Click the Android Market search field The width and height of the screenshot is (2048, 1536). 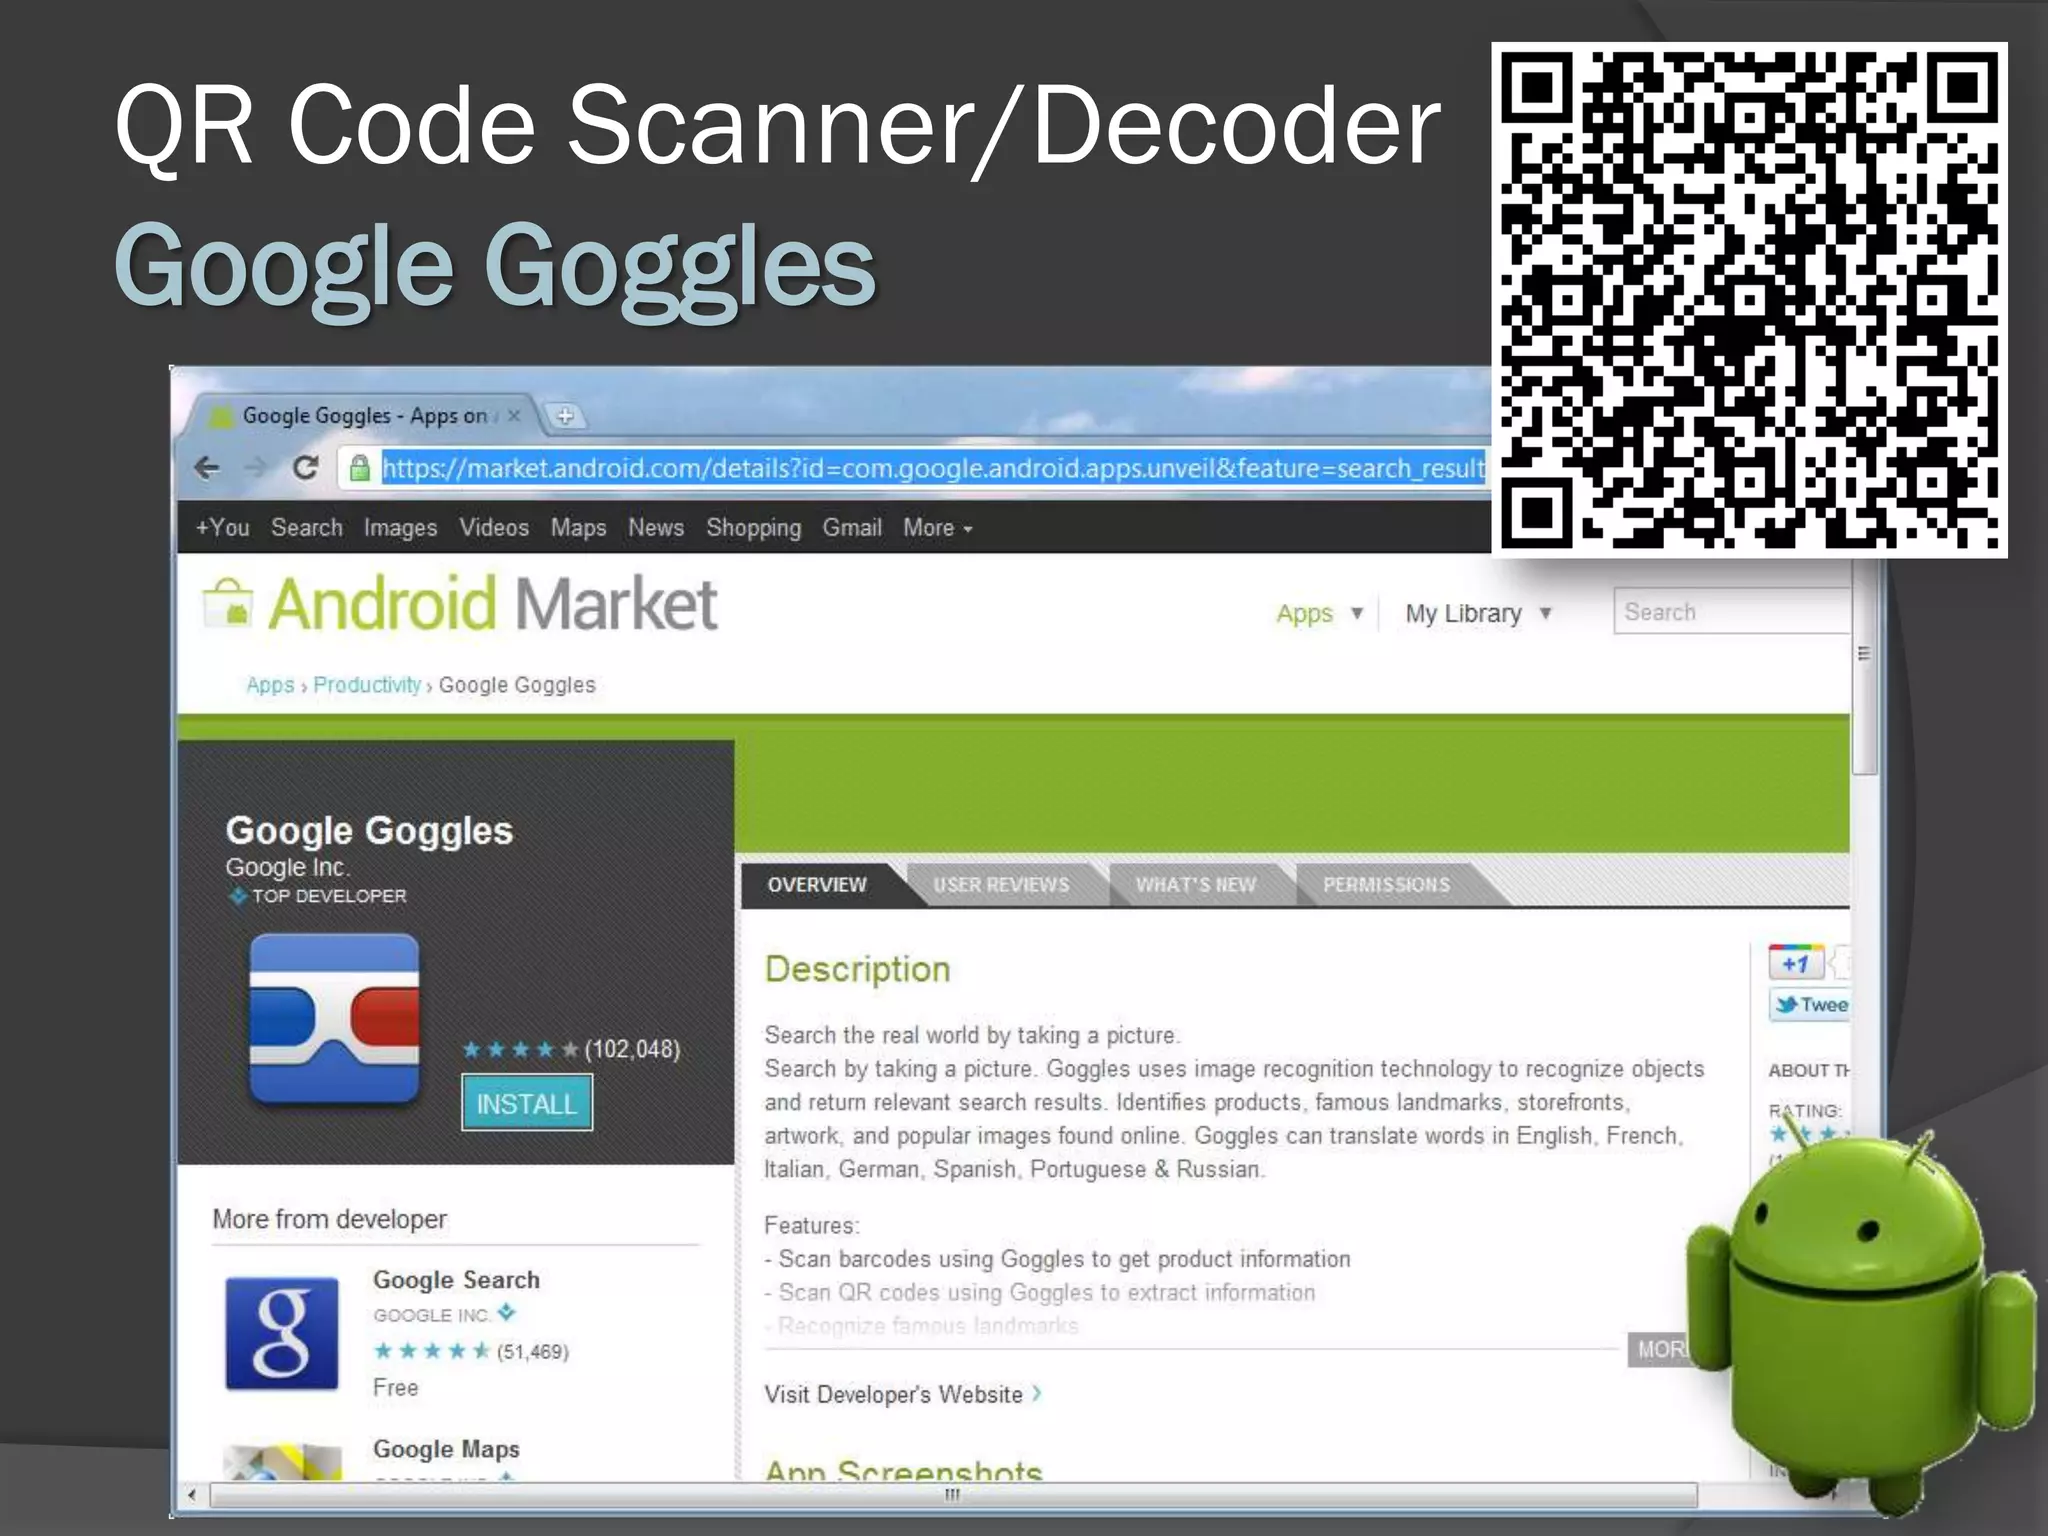tap(1732, 612)
